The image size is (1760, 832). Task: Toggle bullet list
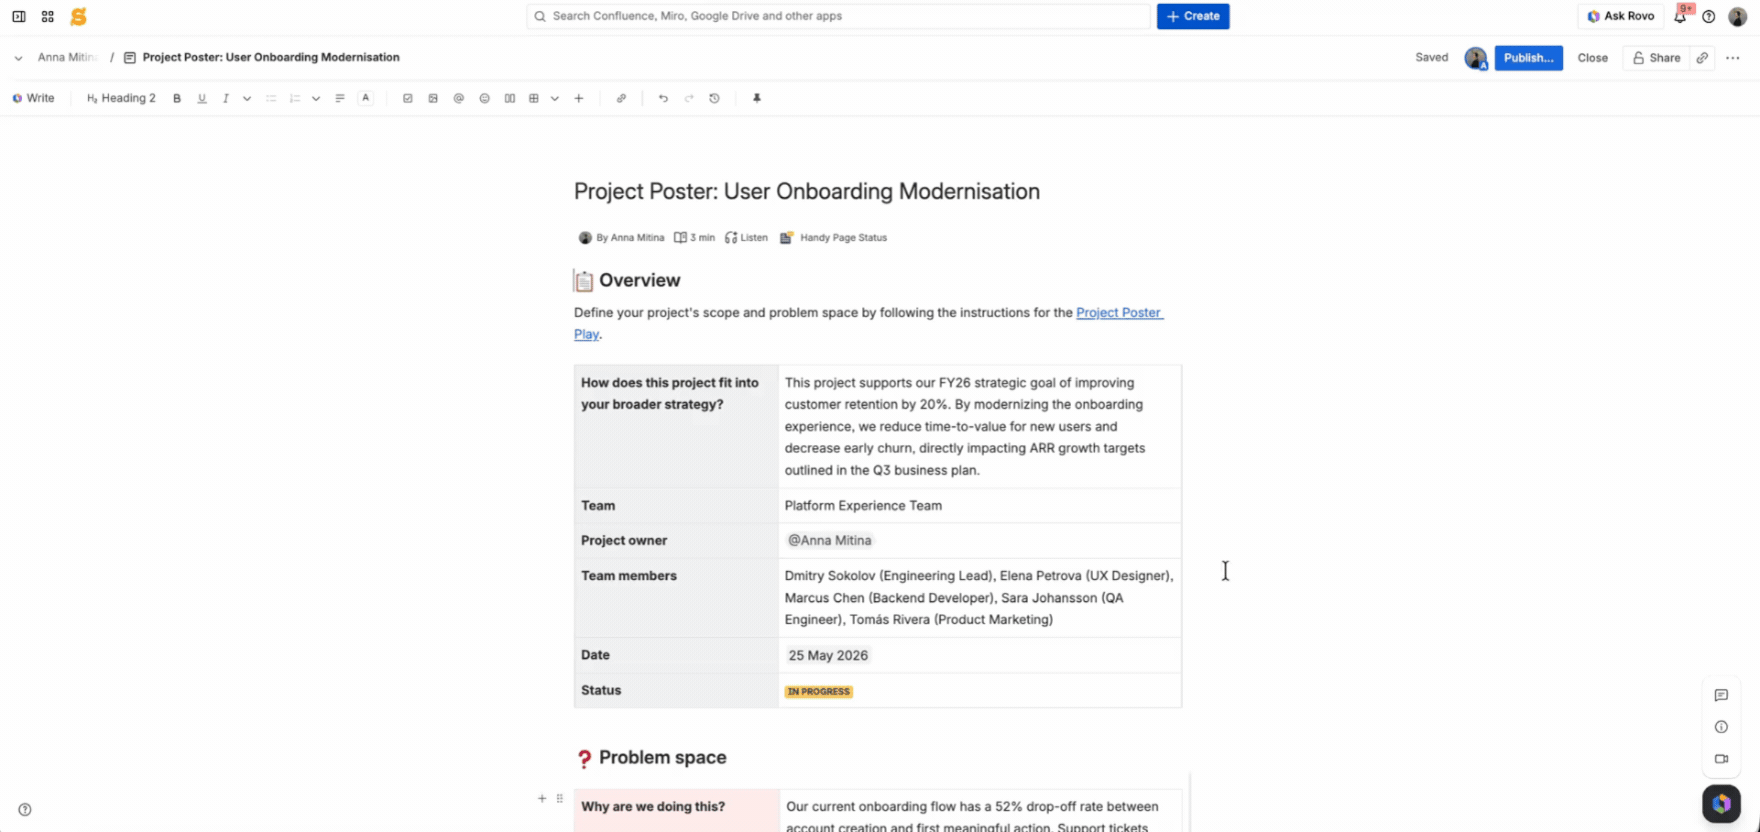[271, 98]
